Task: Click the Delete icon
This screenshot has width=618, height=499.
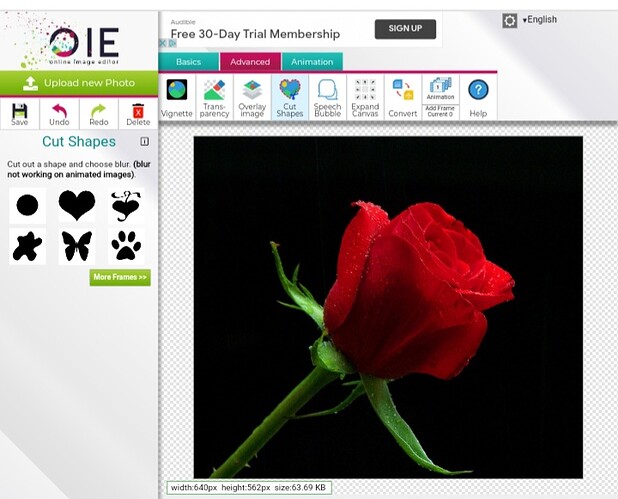Action: pyautogui.click(x=138, y=113)
